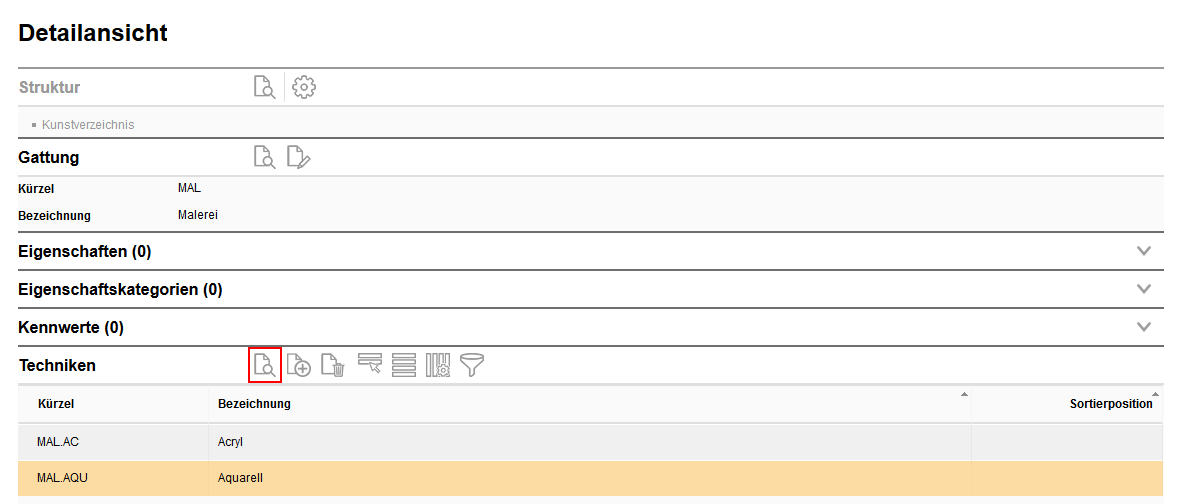Add a new Technik entry
The width and height of the screenshot is (1178, 504).
coord(299,365)
